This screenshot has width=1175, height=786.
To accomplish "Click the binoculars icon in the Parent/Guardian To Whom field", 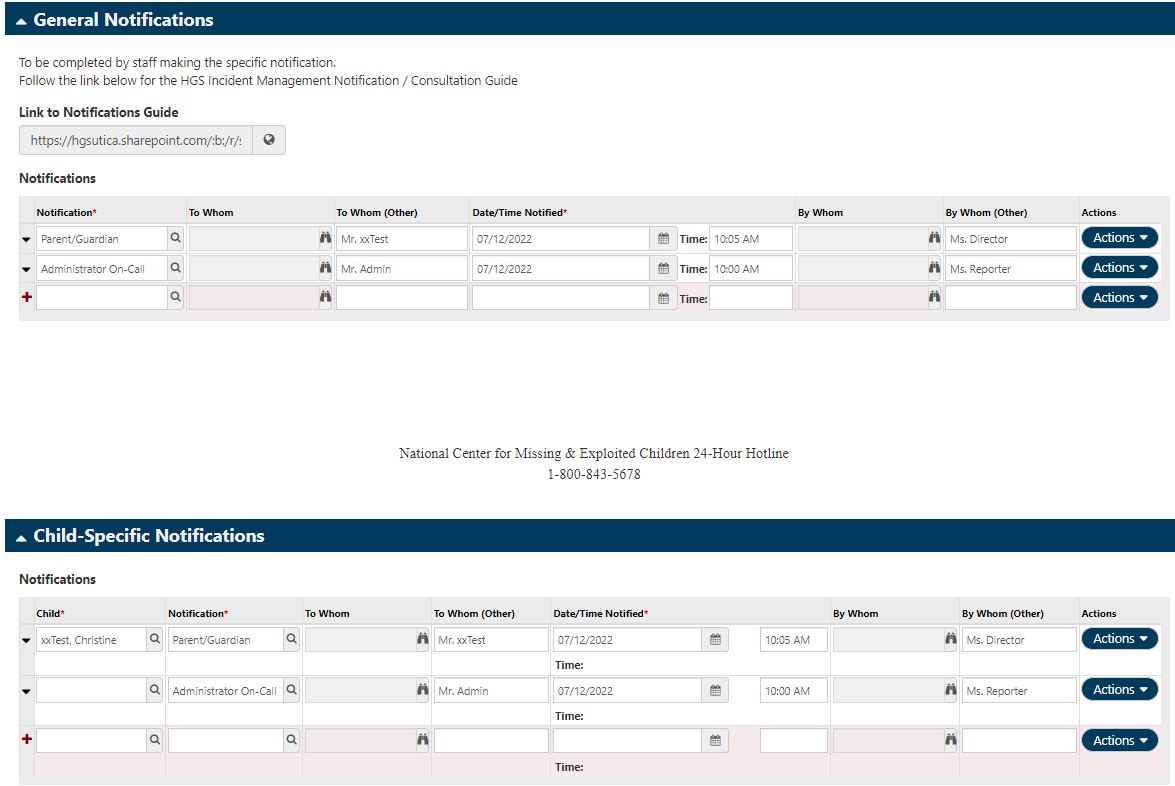I will pyautogui.click(x=323, y=238).
